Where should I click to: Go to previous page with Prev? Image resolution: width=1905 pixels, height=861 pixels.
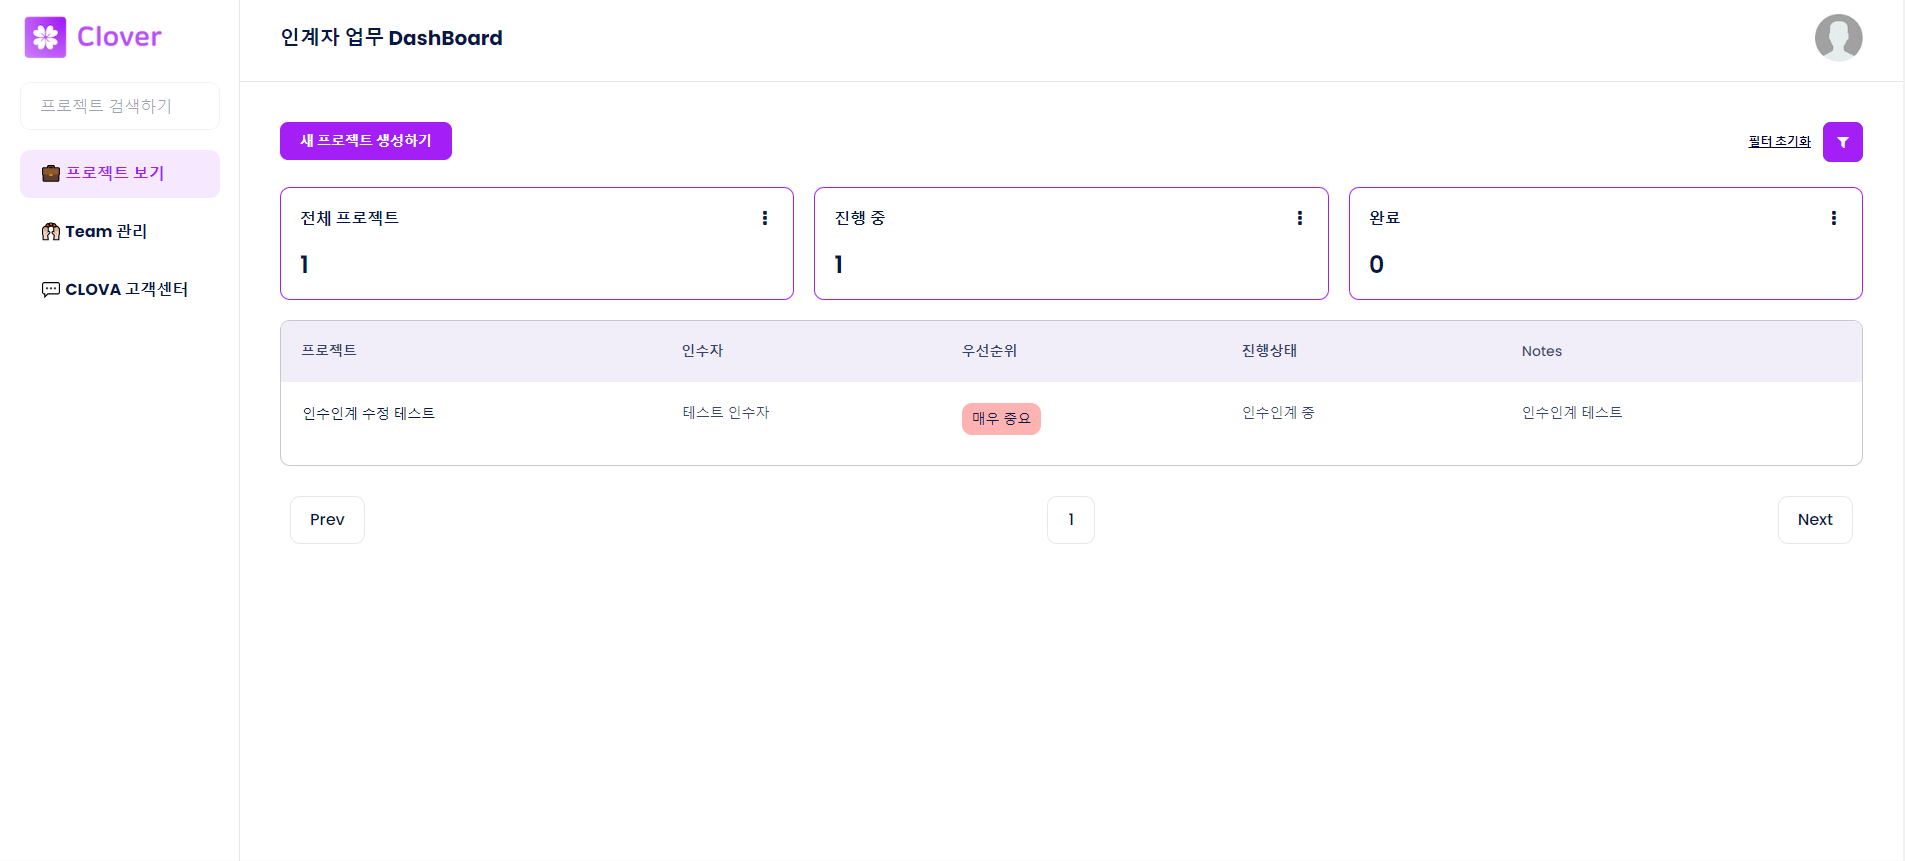pyautogui.click(x=327, y=520)
